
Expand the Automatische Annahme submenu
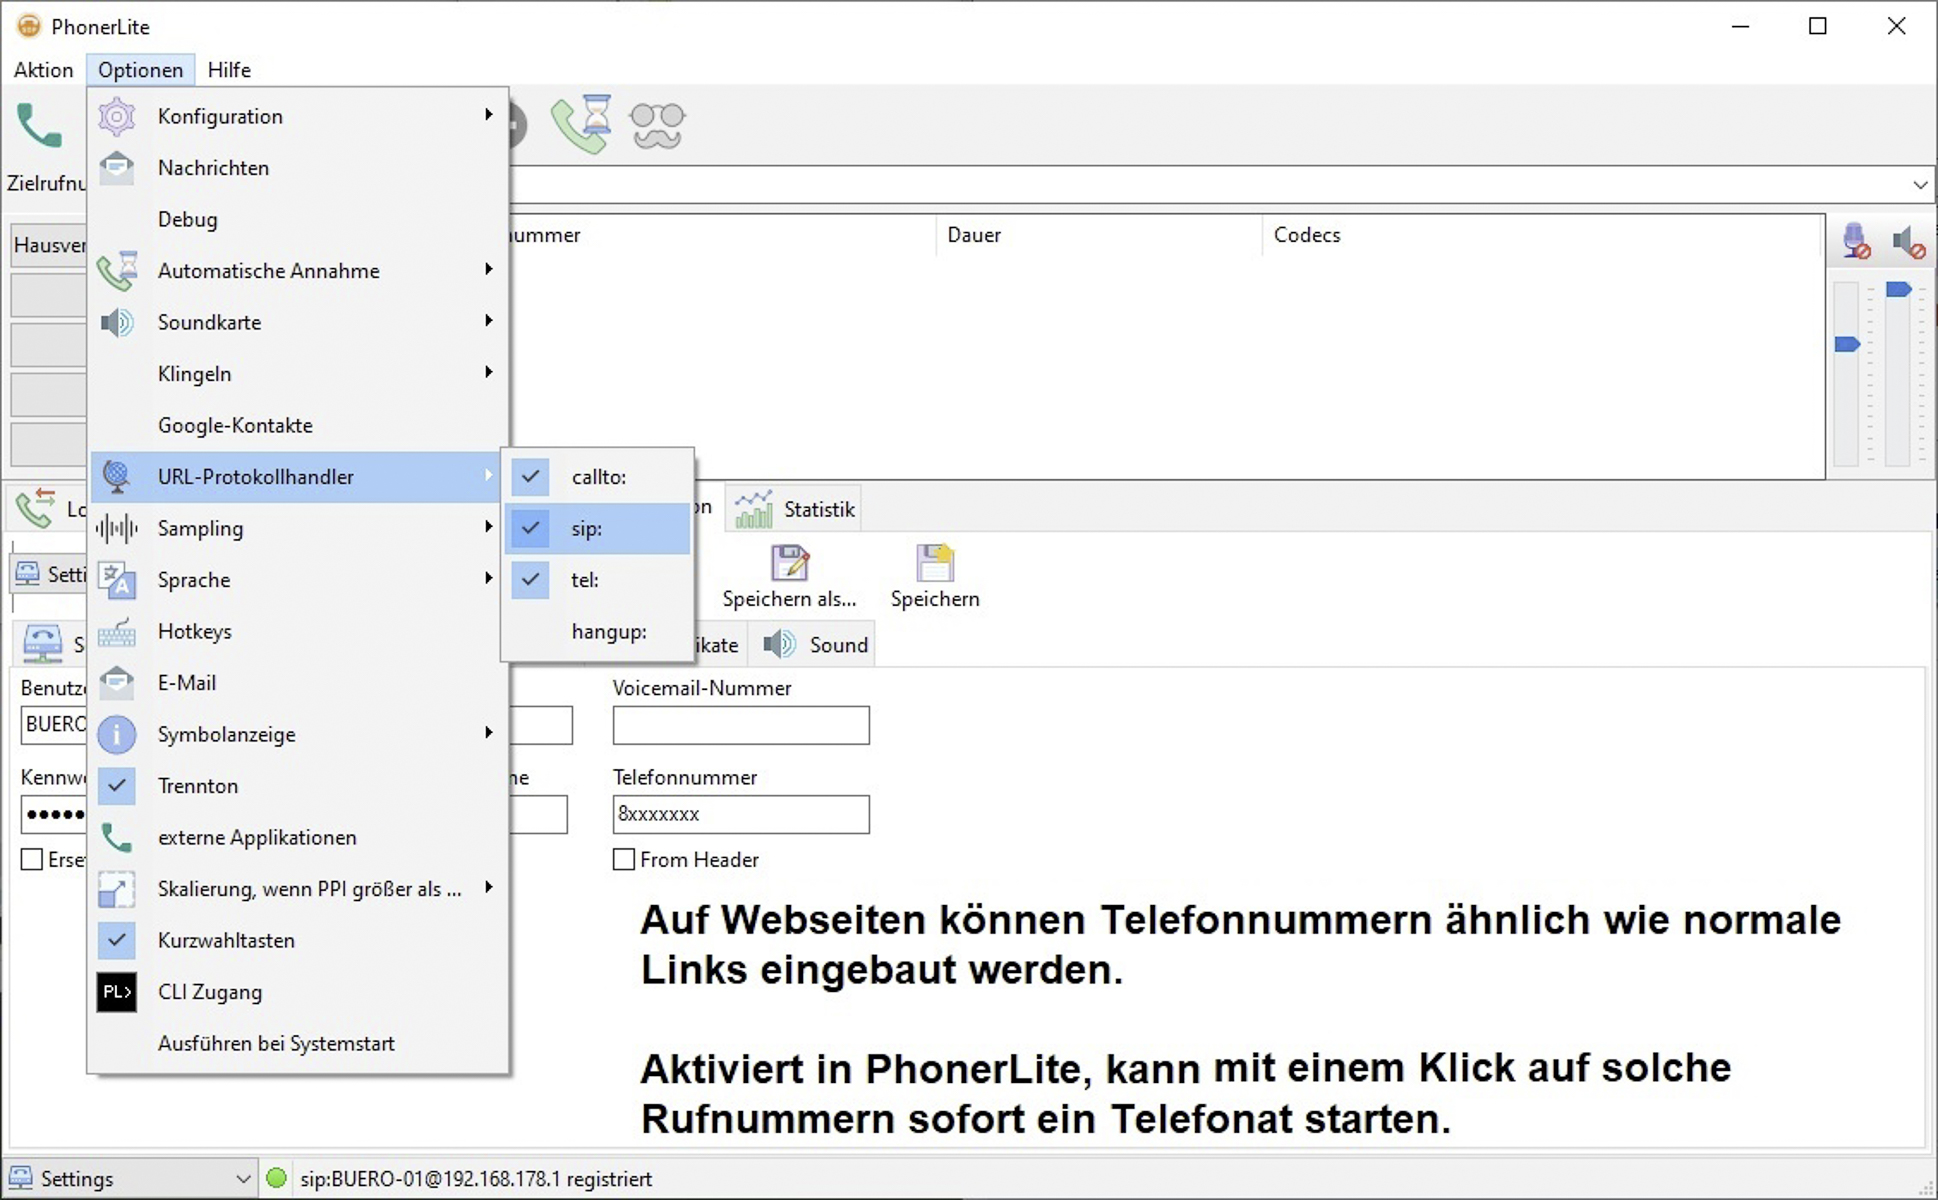click(298, 271)
